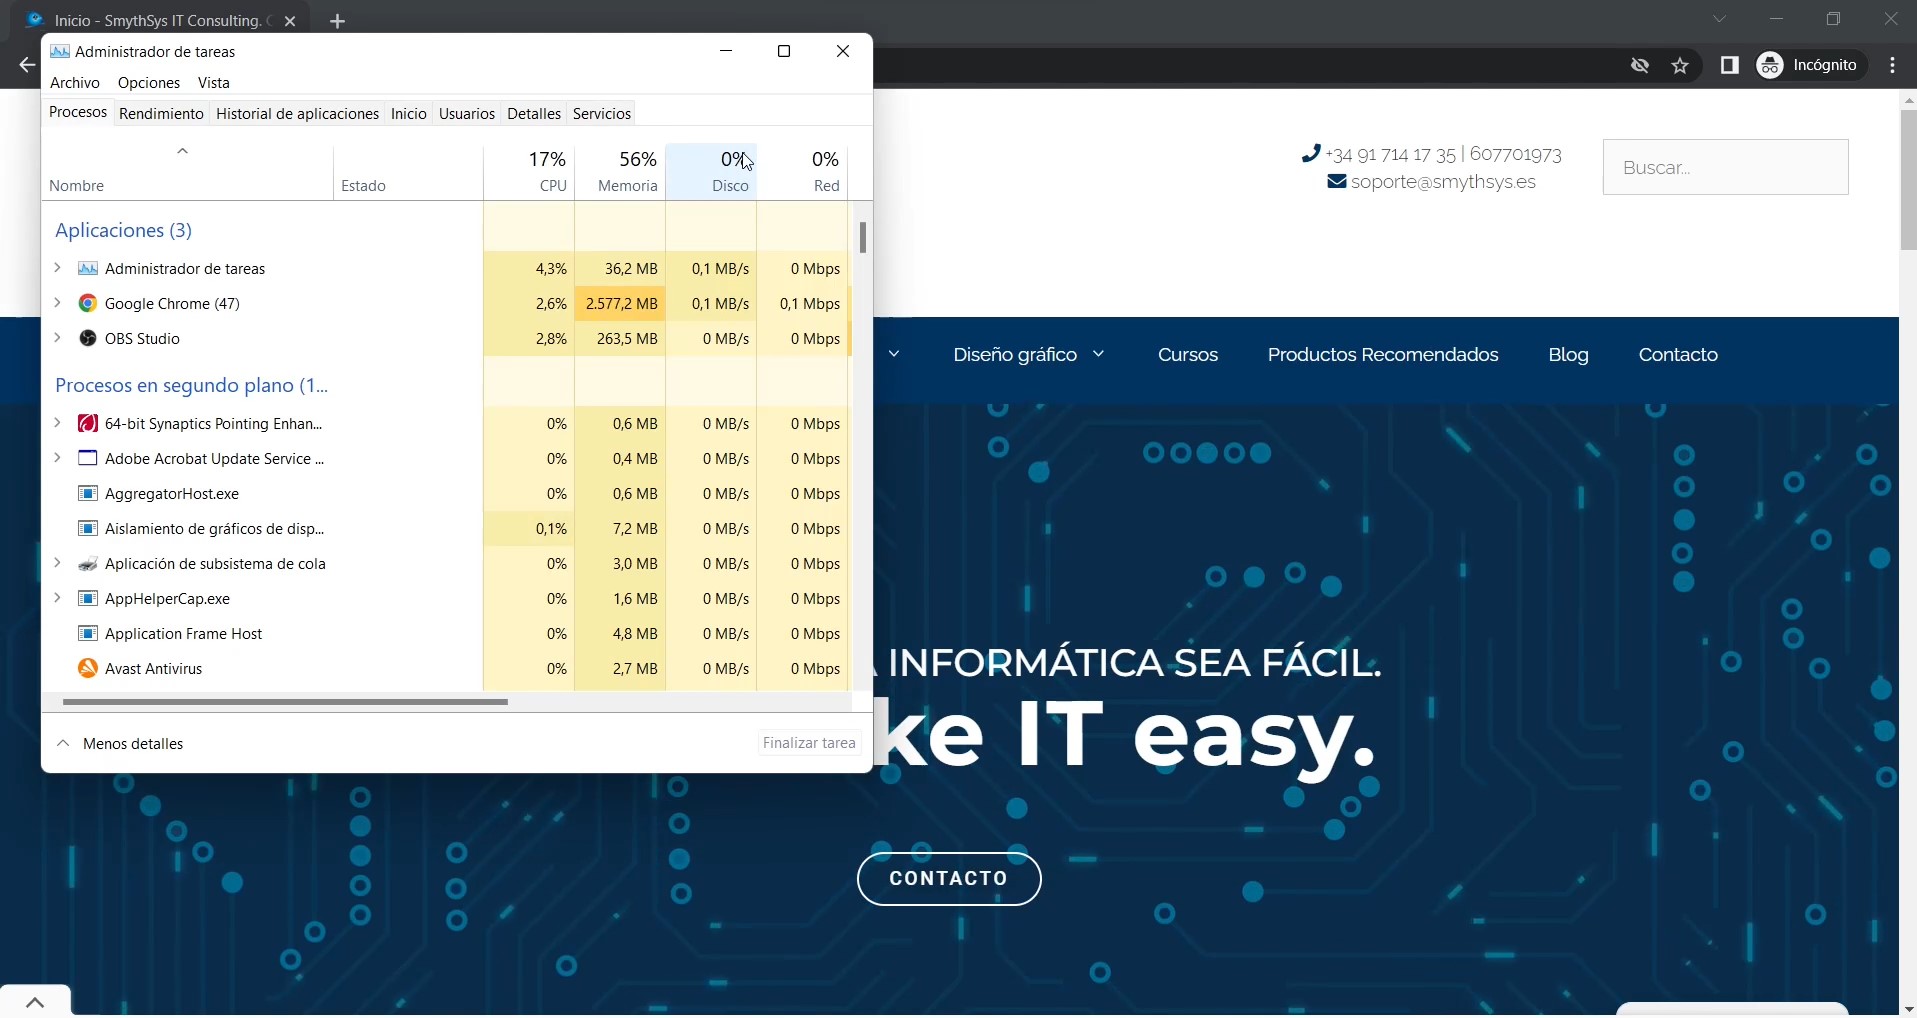Switch to the Inicio tab
This screenshot has height=1018, width=1917.
[408, 114]
